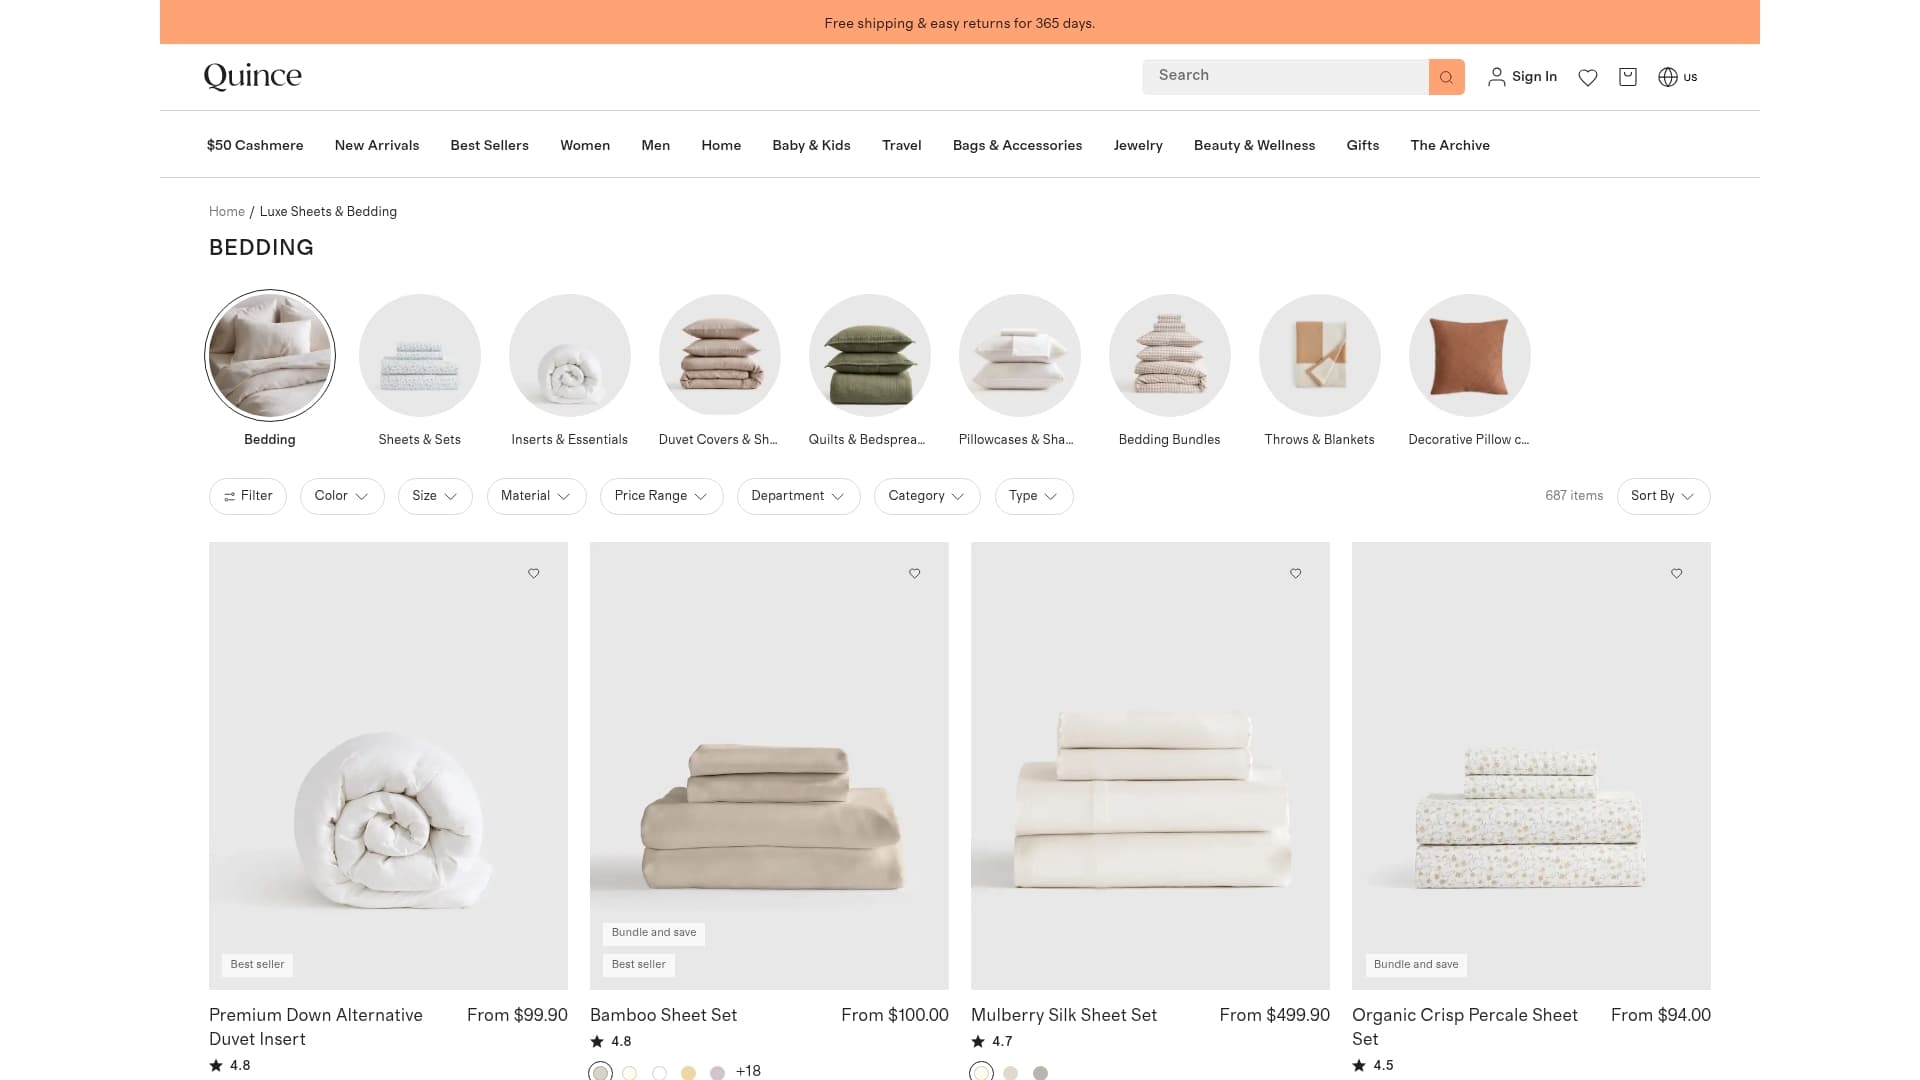Open the Filter panel button
Screen dimensions: 1920x1080
(x=248, y=496)
